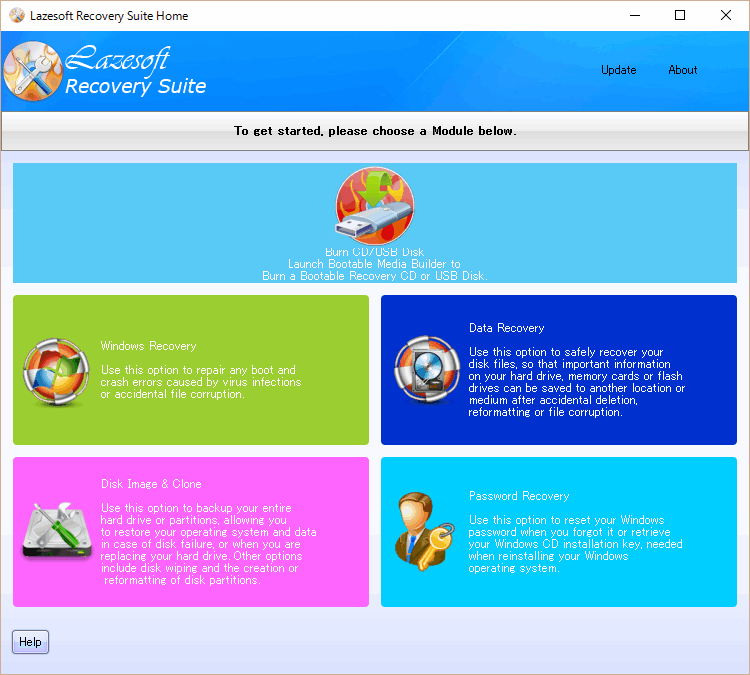Click 'Use this option to reset your Windows' description

[x=575, y=544]
